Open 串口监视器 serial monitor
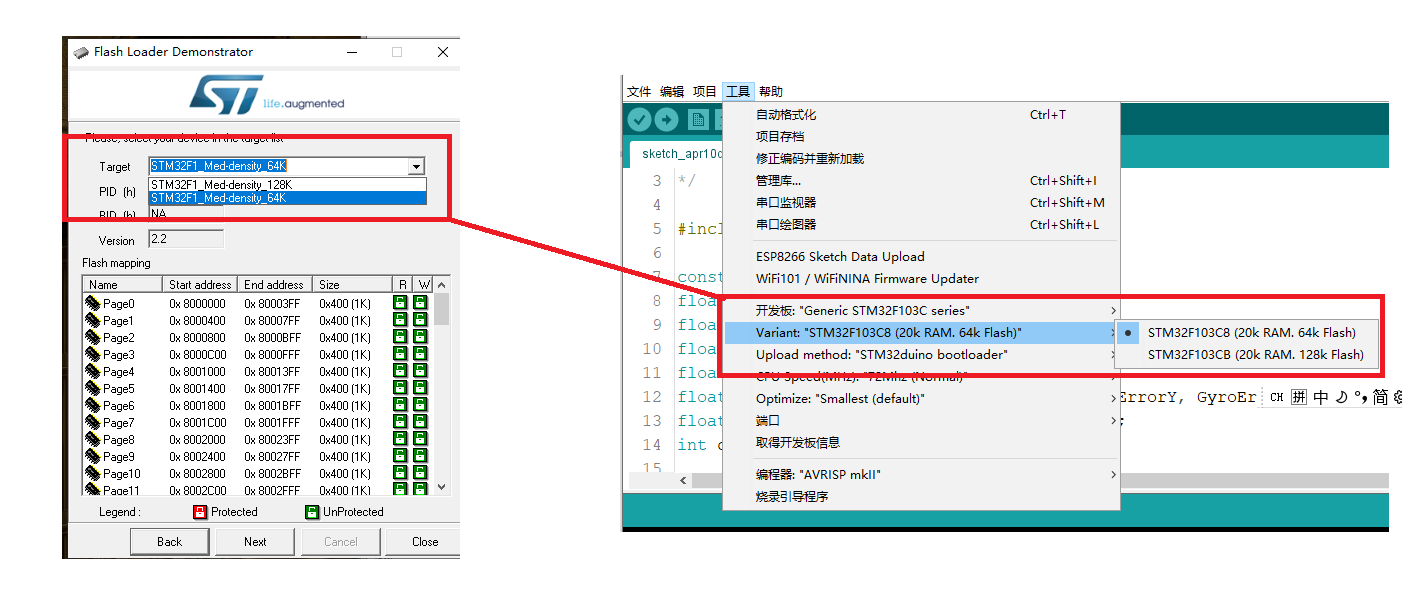The height and width of the screenshot is (603, 1402). [920, 202]
